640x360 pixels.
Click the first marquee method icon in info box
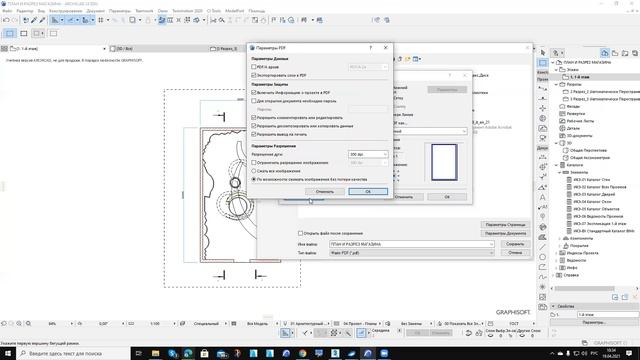[9, 33]
